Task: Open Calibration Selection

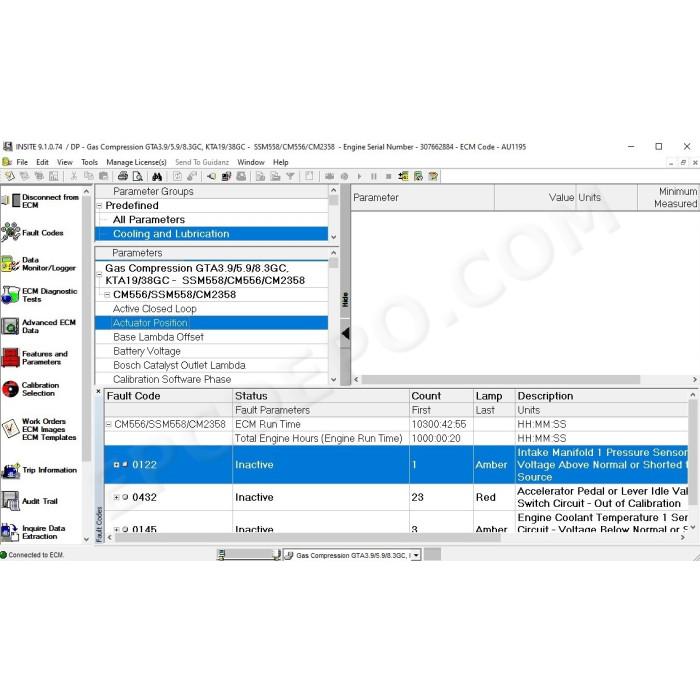Action: pyautogui.click(x=31, y=389)
